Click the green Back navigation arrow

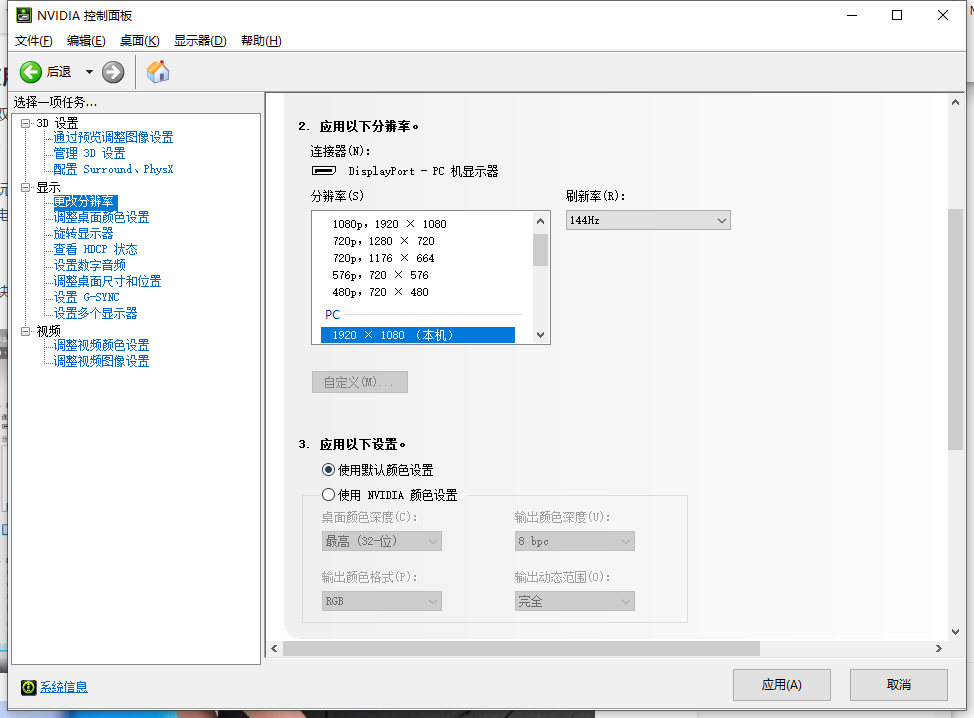click(30, 71)
